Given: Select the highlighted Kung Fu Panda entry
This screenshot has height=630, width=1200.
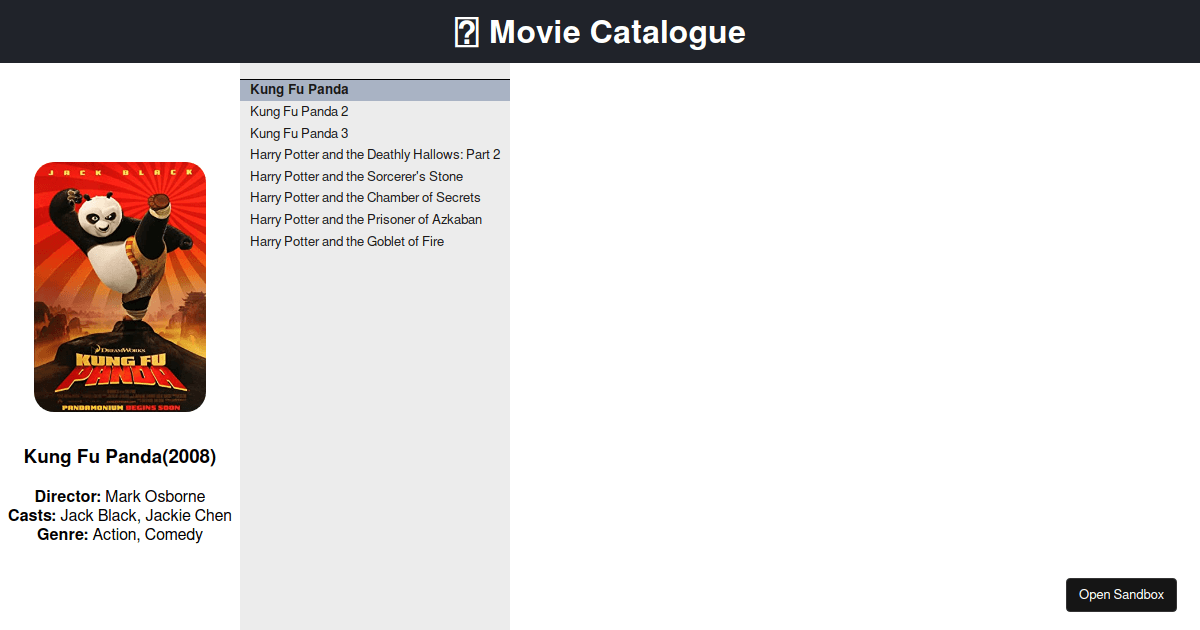Looking at the screenshot, I should [x=299, y=90].
